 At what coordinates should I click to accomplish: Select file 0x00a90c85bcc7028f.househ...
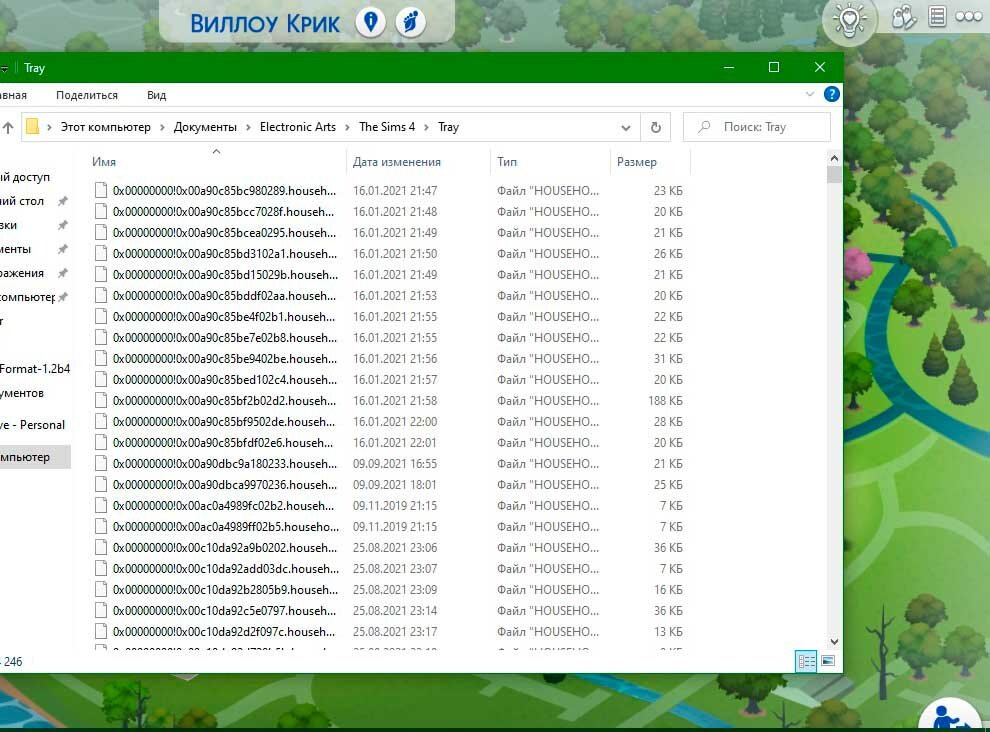[x=224, y=212]
